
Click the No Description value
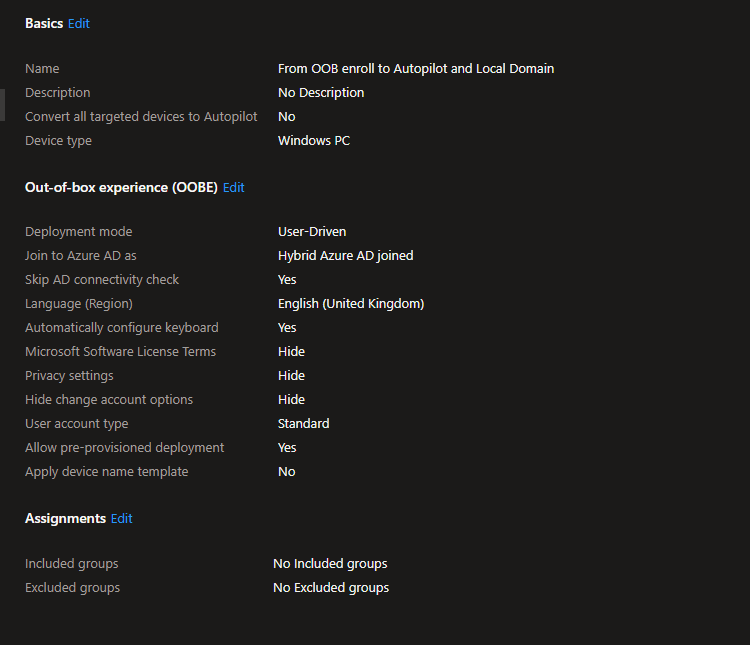click(321, 93)
